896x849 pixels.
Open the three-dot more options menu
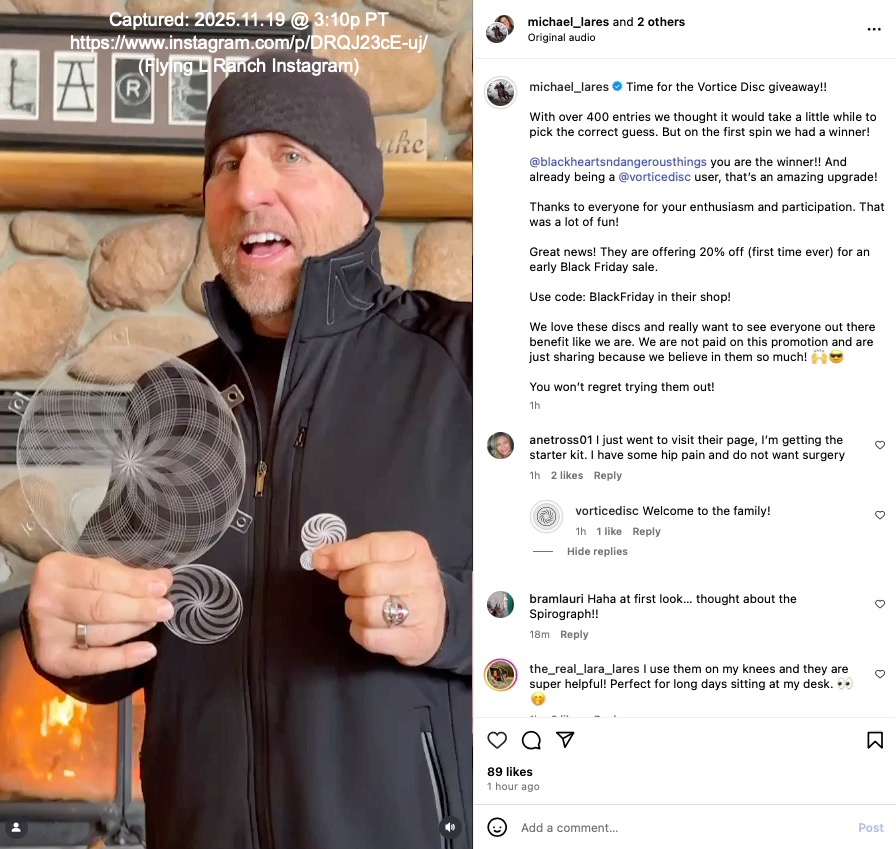874,29
